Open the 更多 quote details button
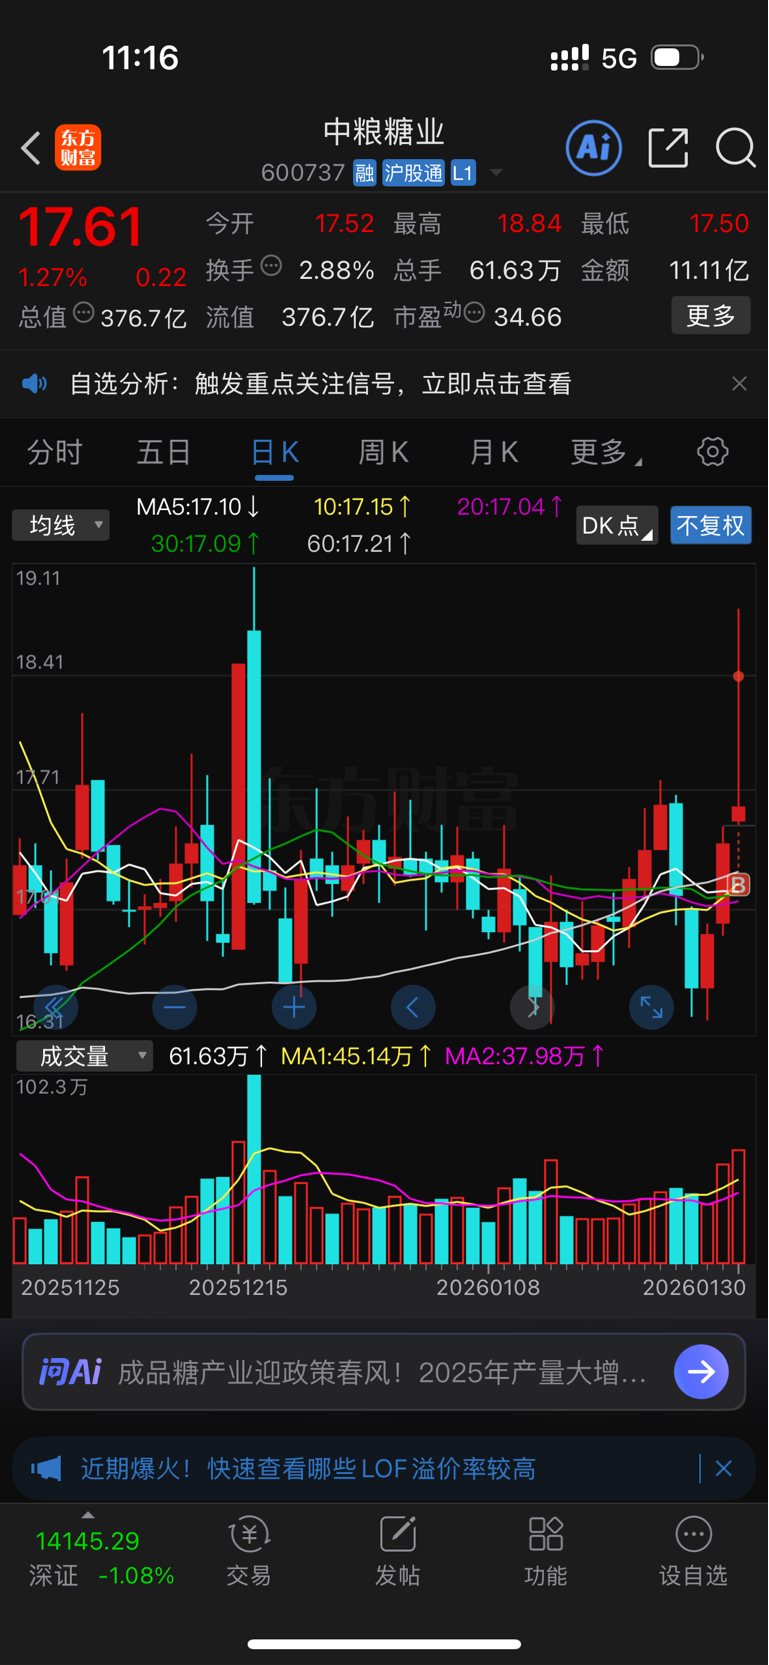769x1665 pixels. 711,316
